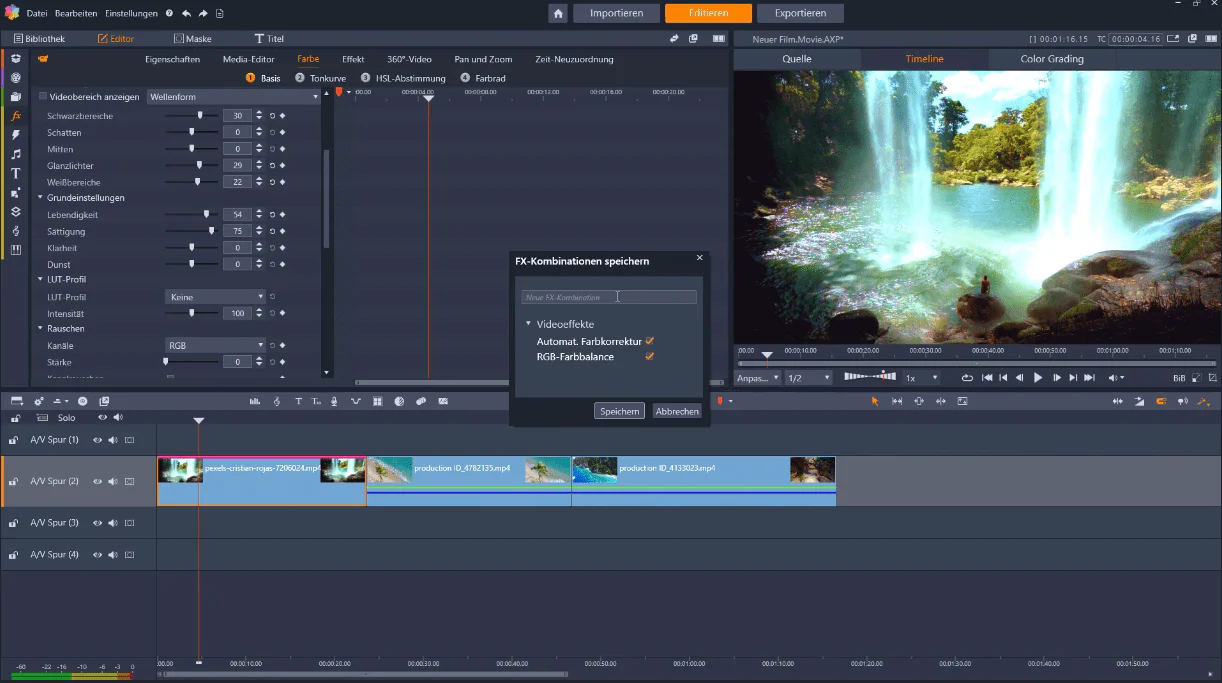Toggle the loop playback icon
The image size is (1222, 683).
967,378
